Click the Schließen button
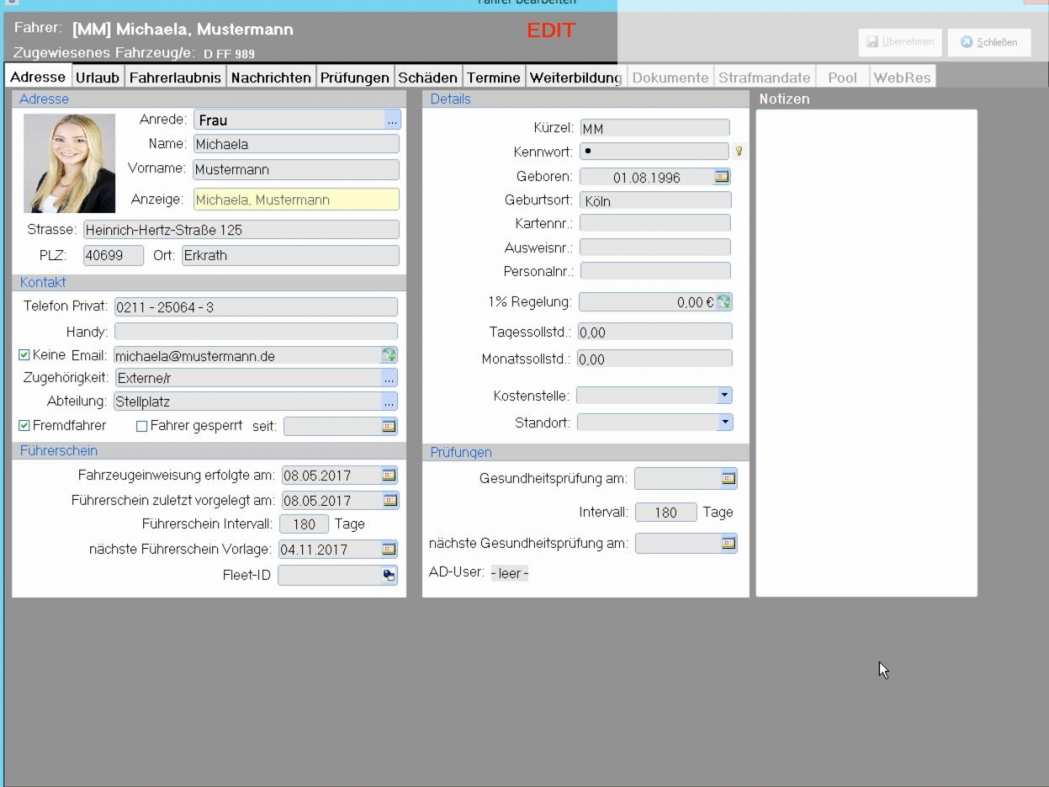 [989, 42]
